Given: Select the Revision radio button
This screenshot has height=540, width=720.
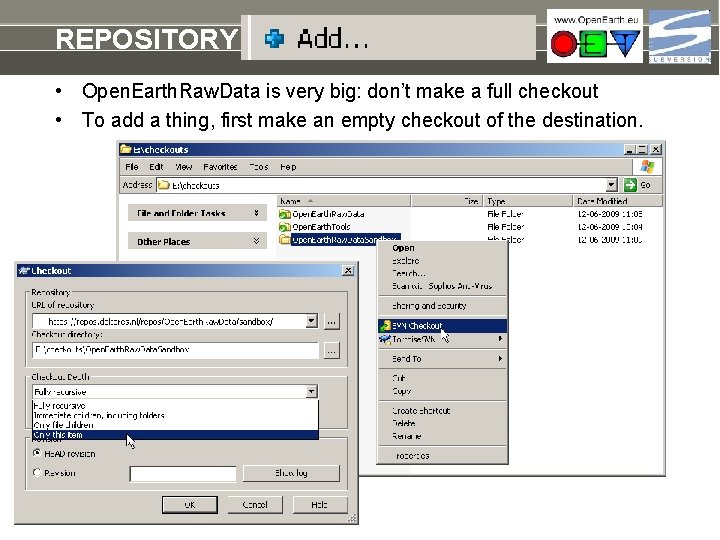Looking at the screenshot, I should [37, 472].
